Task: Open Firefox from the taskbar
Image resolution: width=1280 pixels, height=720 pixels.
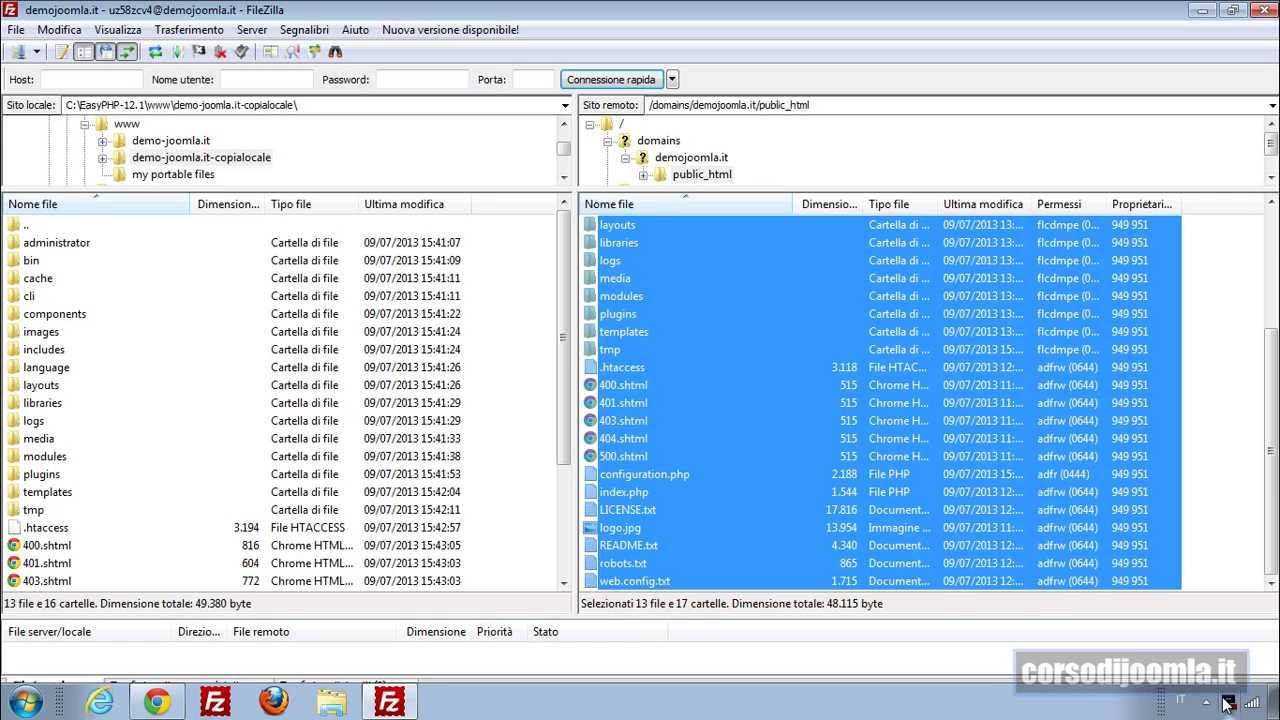Action: [273, 702]
